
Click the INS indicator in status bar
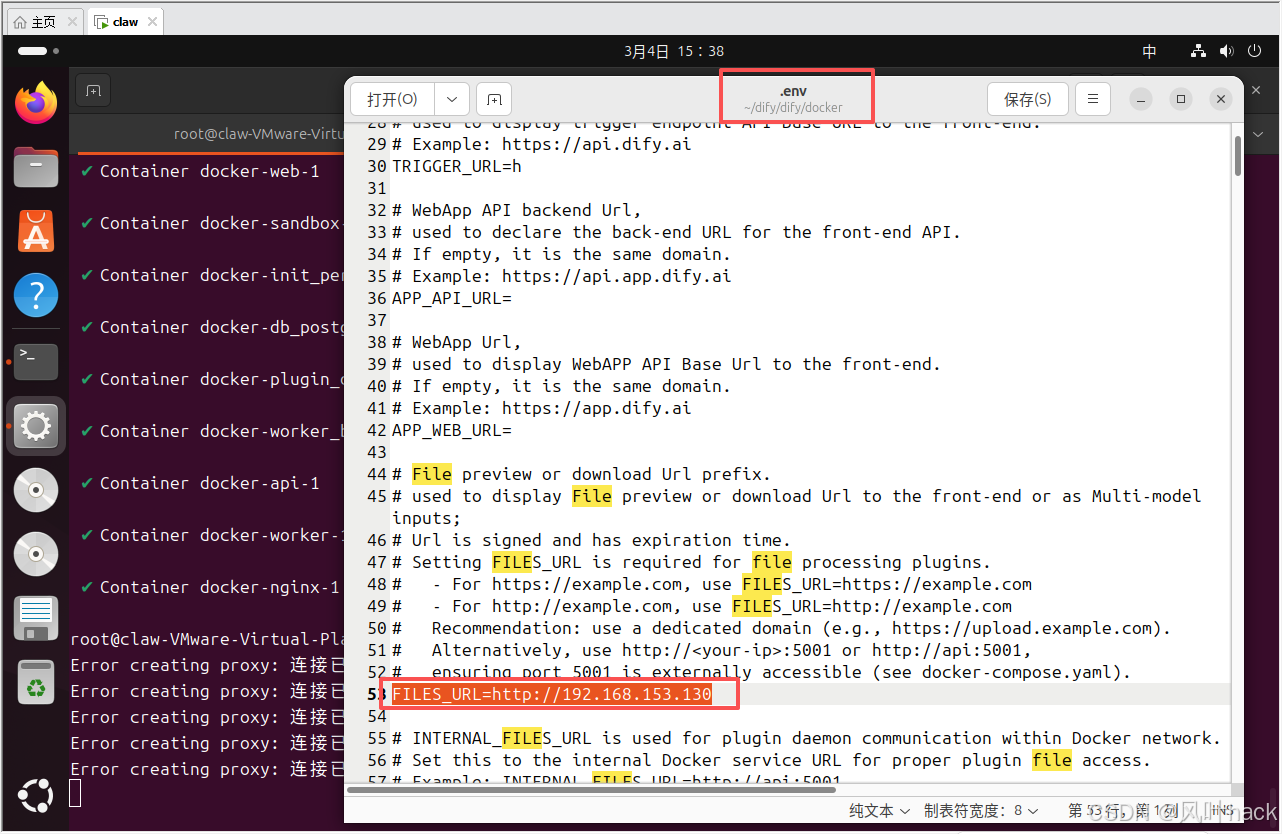pyautogui.click(x=1221, y=811)
